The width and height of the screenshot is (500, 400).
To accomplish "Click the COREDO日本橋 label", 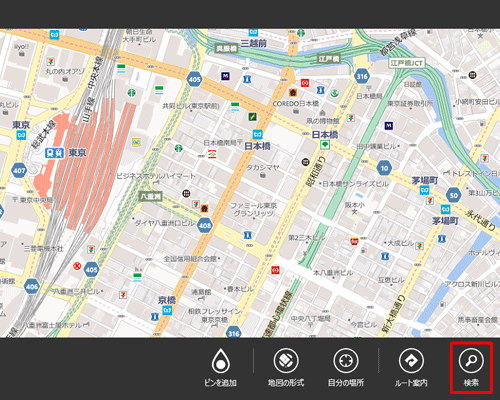I will 296,104.
